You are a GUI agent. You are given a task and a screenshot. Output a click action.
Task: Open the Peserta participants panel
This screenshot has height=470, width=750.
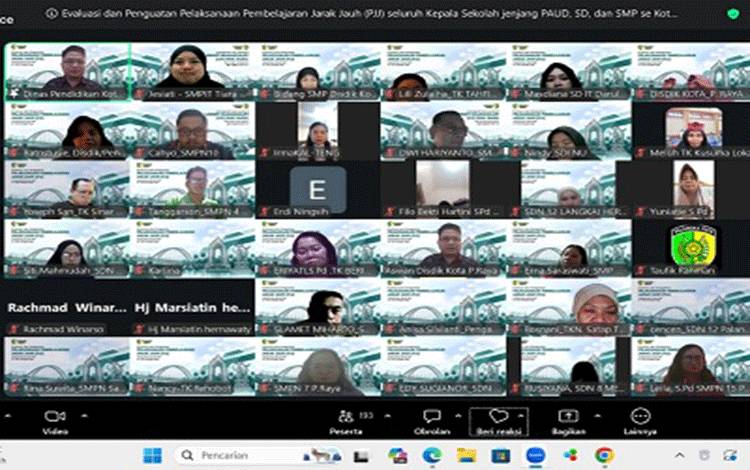346,422
